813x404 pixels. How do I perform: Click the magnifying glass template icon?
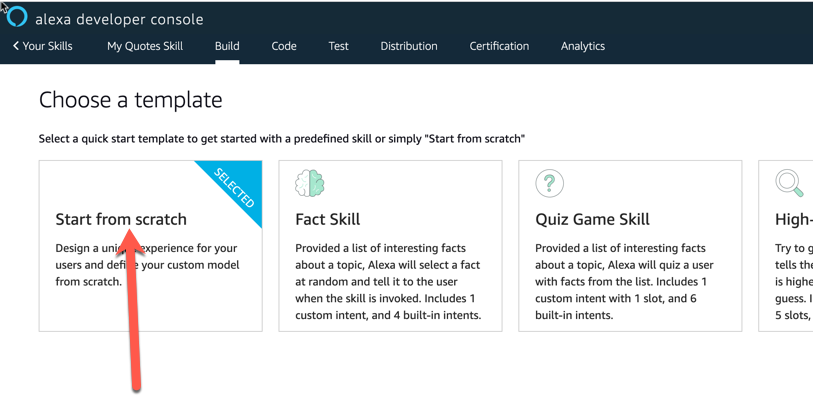coord(789,184)
